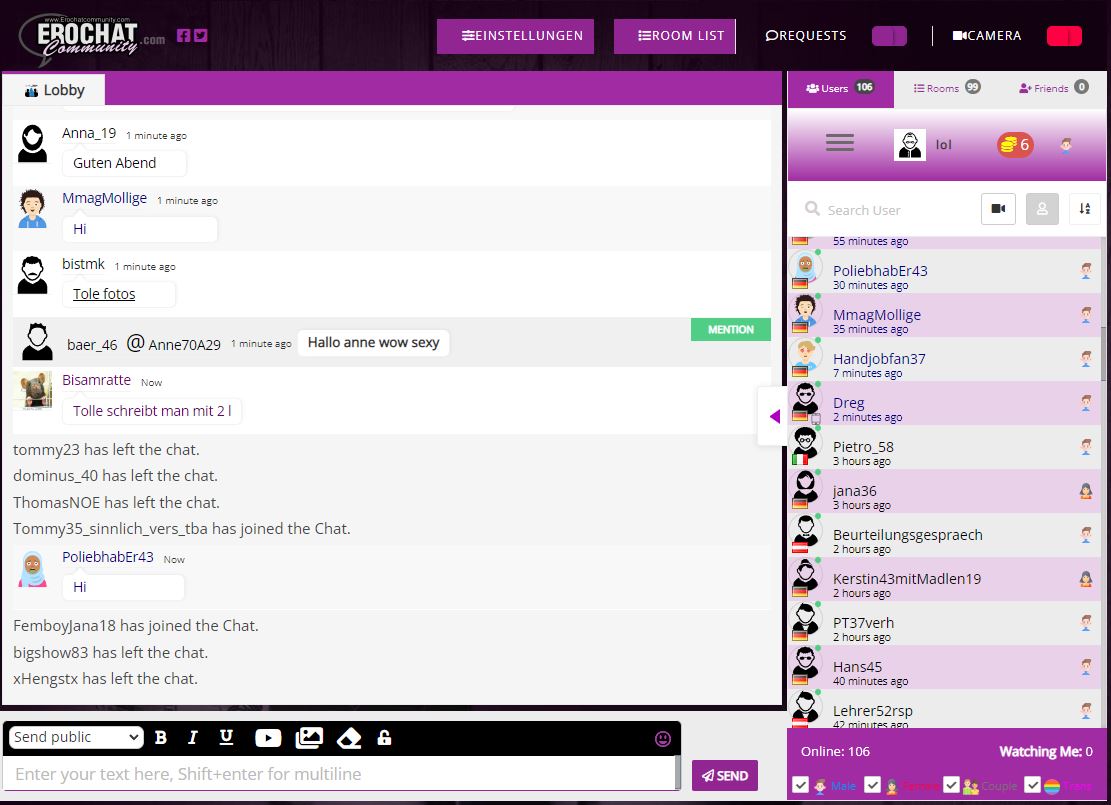This screenshot has width=1111, height=805.
Task: Switch to the Rooms tab
Action: 945,88
